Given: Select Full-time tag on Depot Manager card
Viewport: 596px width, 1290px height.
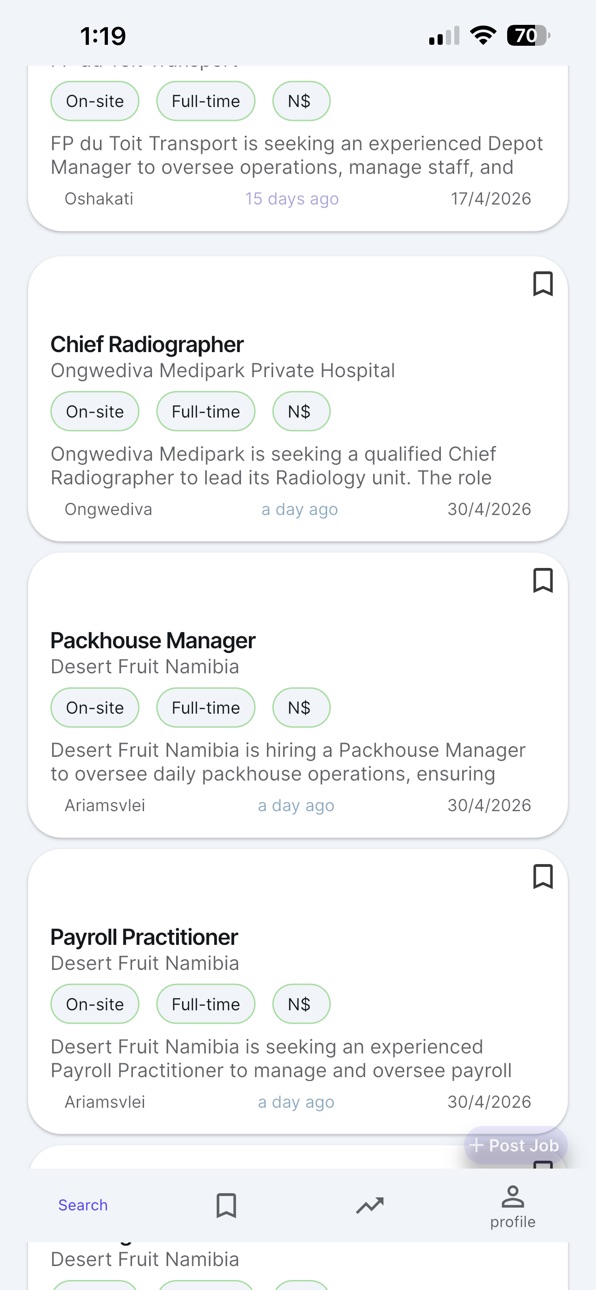Looking at the screenshot, I should click(206, 101).
